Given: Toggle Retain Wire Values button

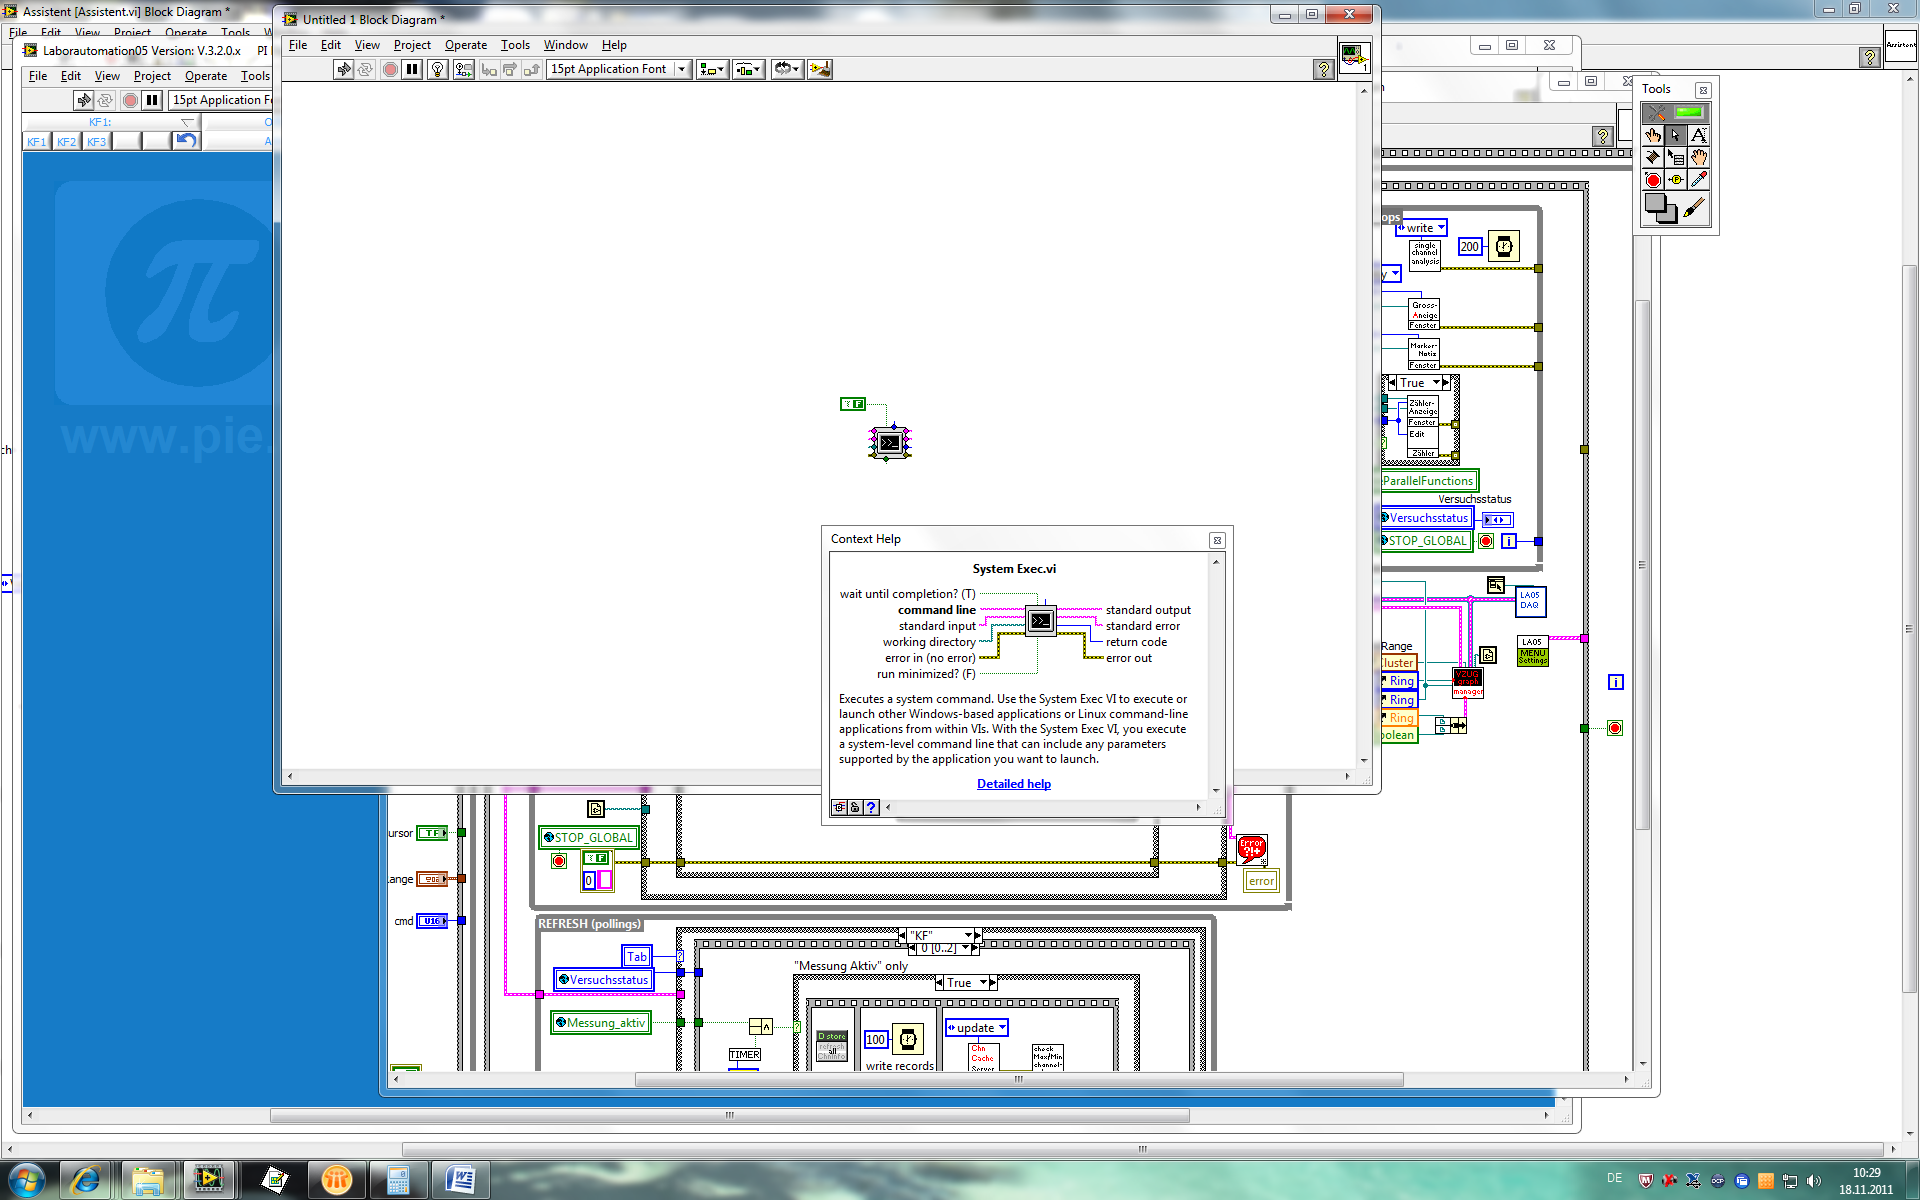Looking at the screenshot, I should point(463,69).
